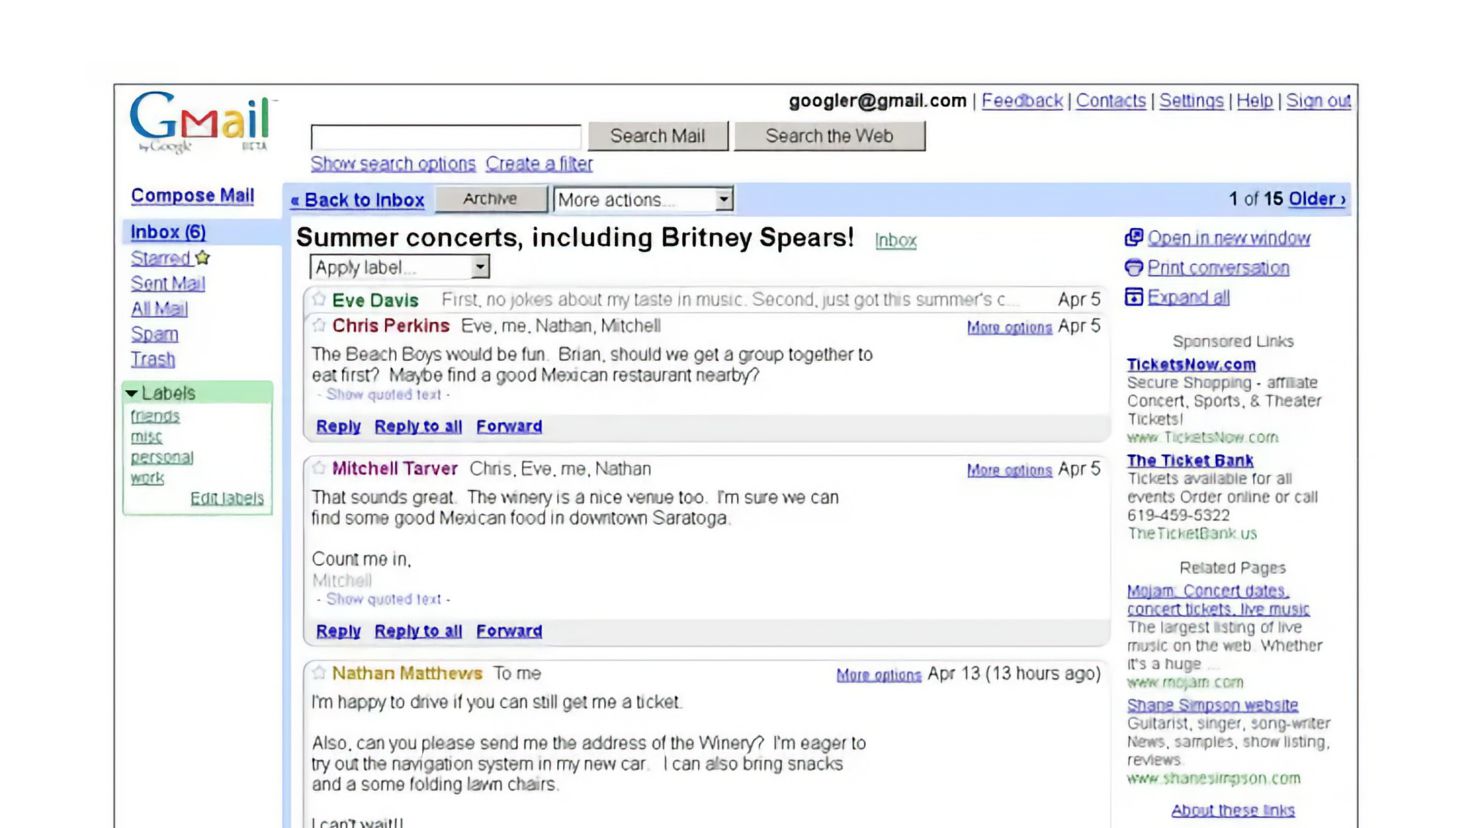Reply to all on Mitchell Tarver message
The width and height of the screenshot is (1470, 828).
(418, 631)
